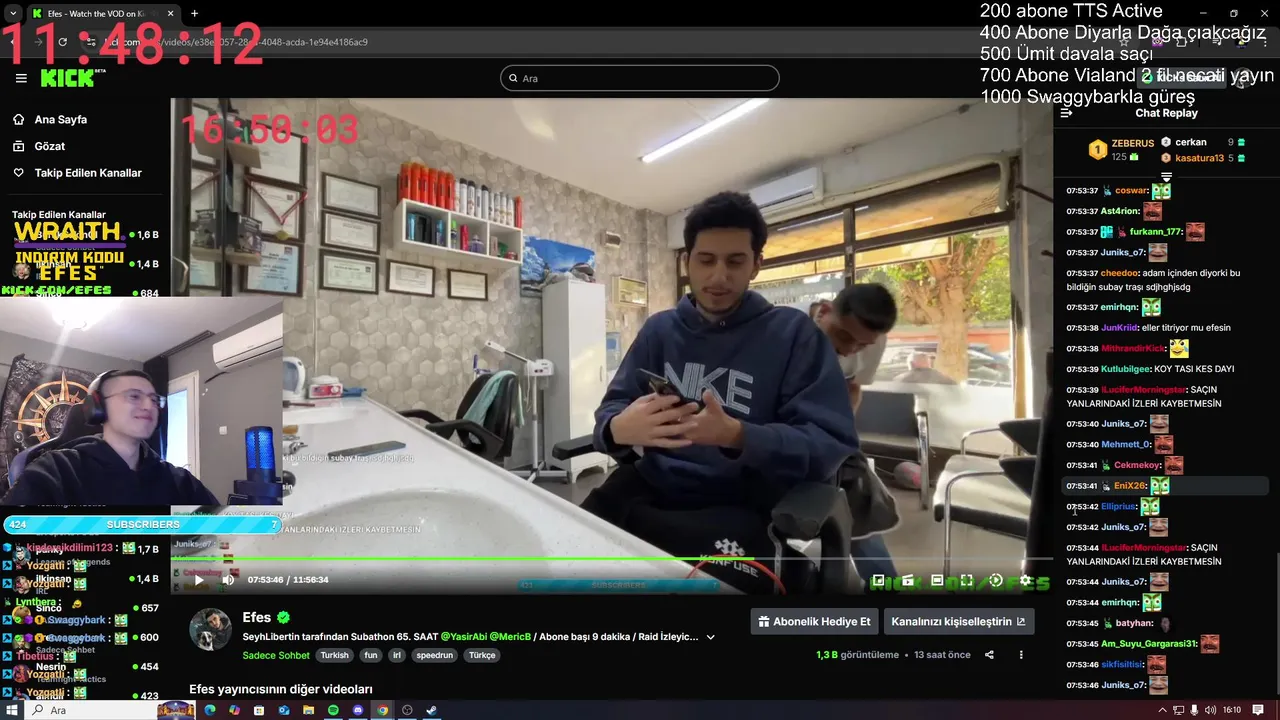
Task: Seek in the green video progress bar
Action: pyautogui.click(x=612, y=558)
